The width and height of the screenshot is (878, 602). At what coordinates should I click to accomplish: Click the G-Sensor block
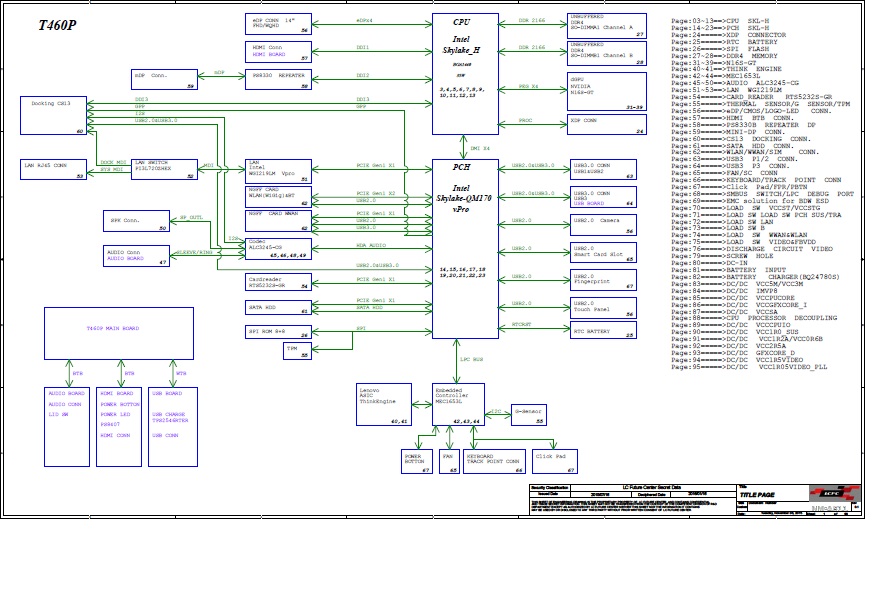point(529,415)
